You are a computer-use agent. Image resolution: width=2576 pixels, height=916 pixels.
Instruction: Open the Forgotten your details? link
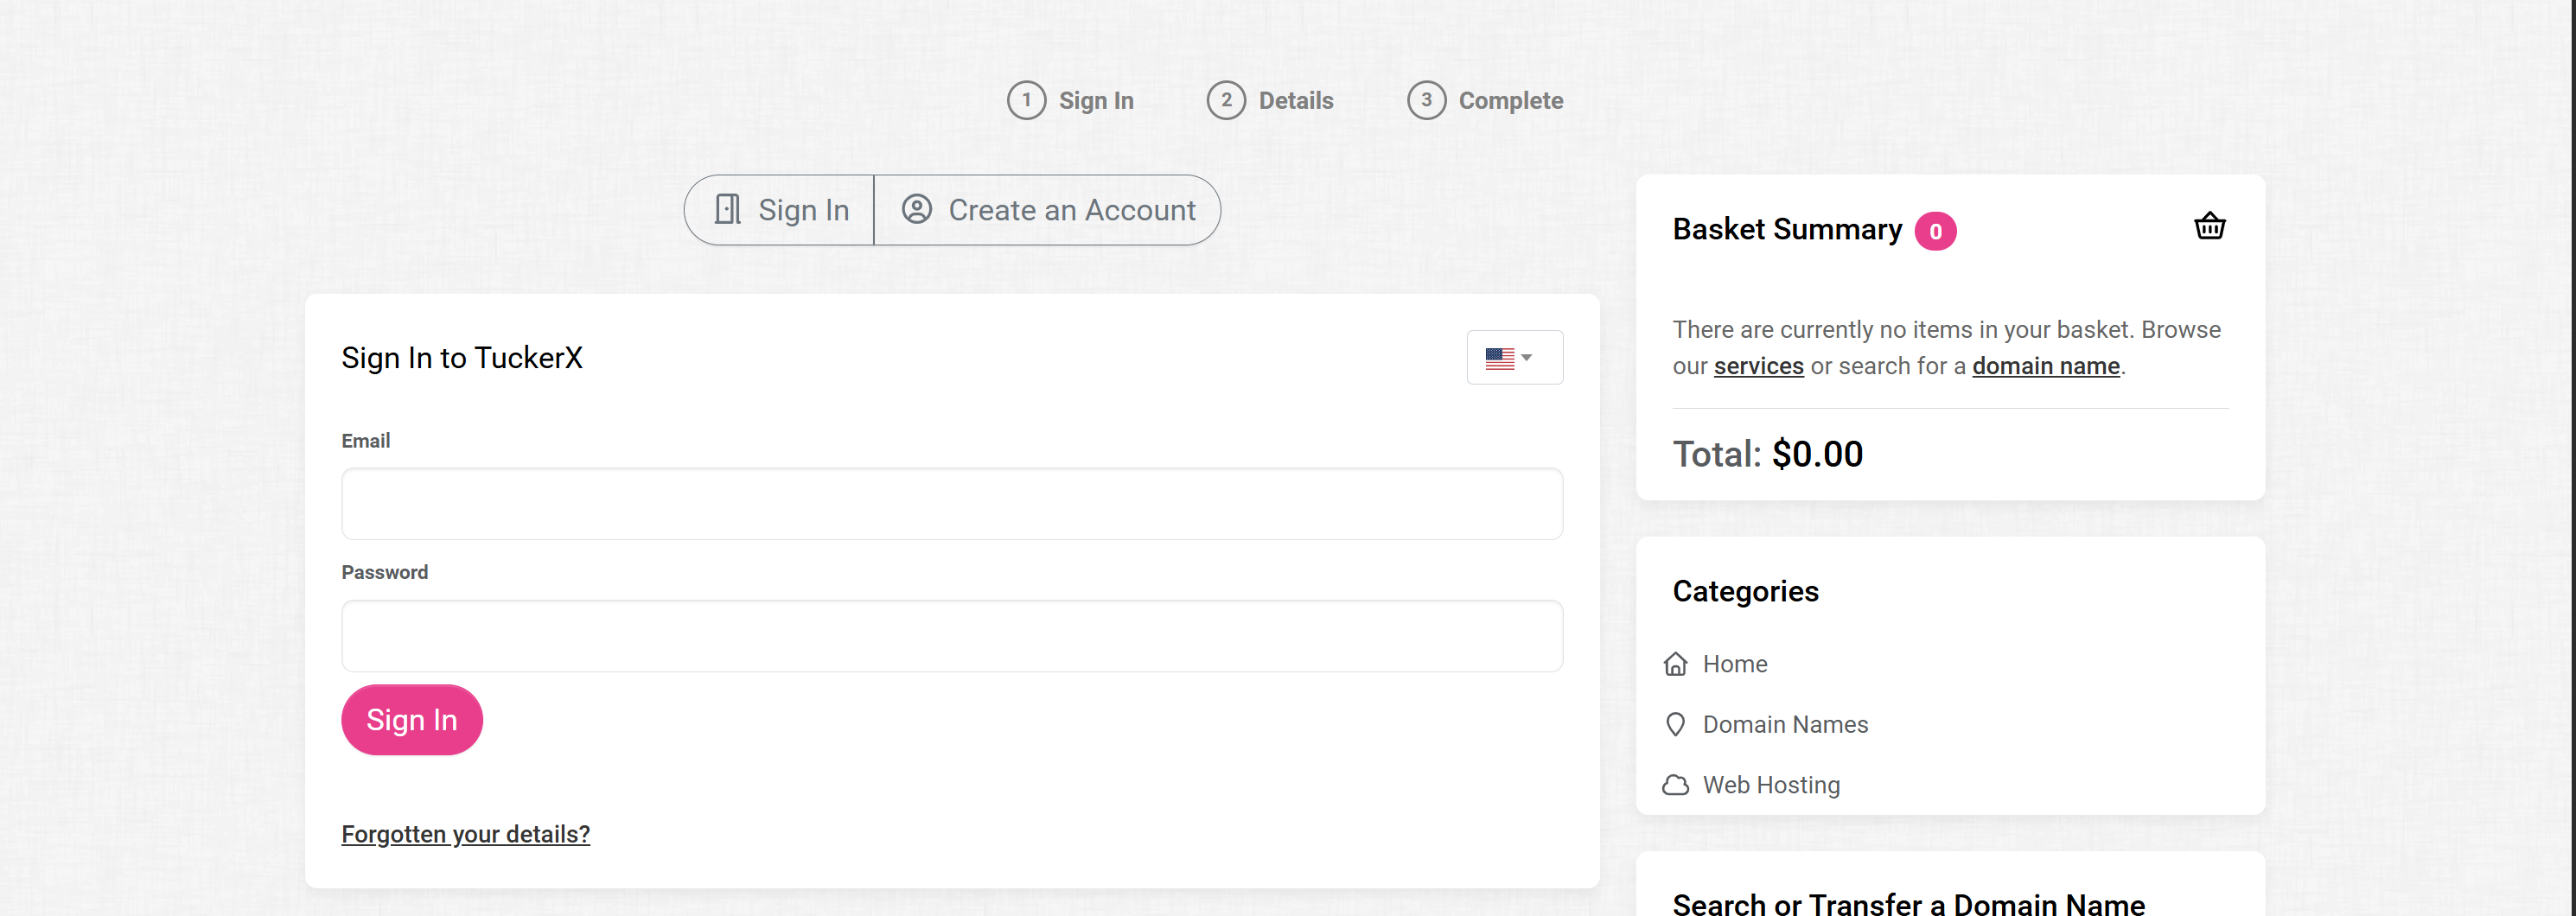465,834
